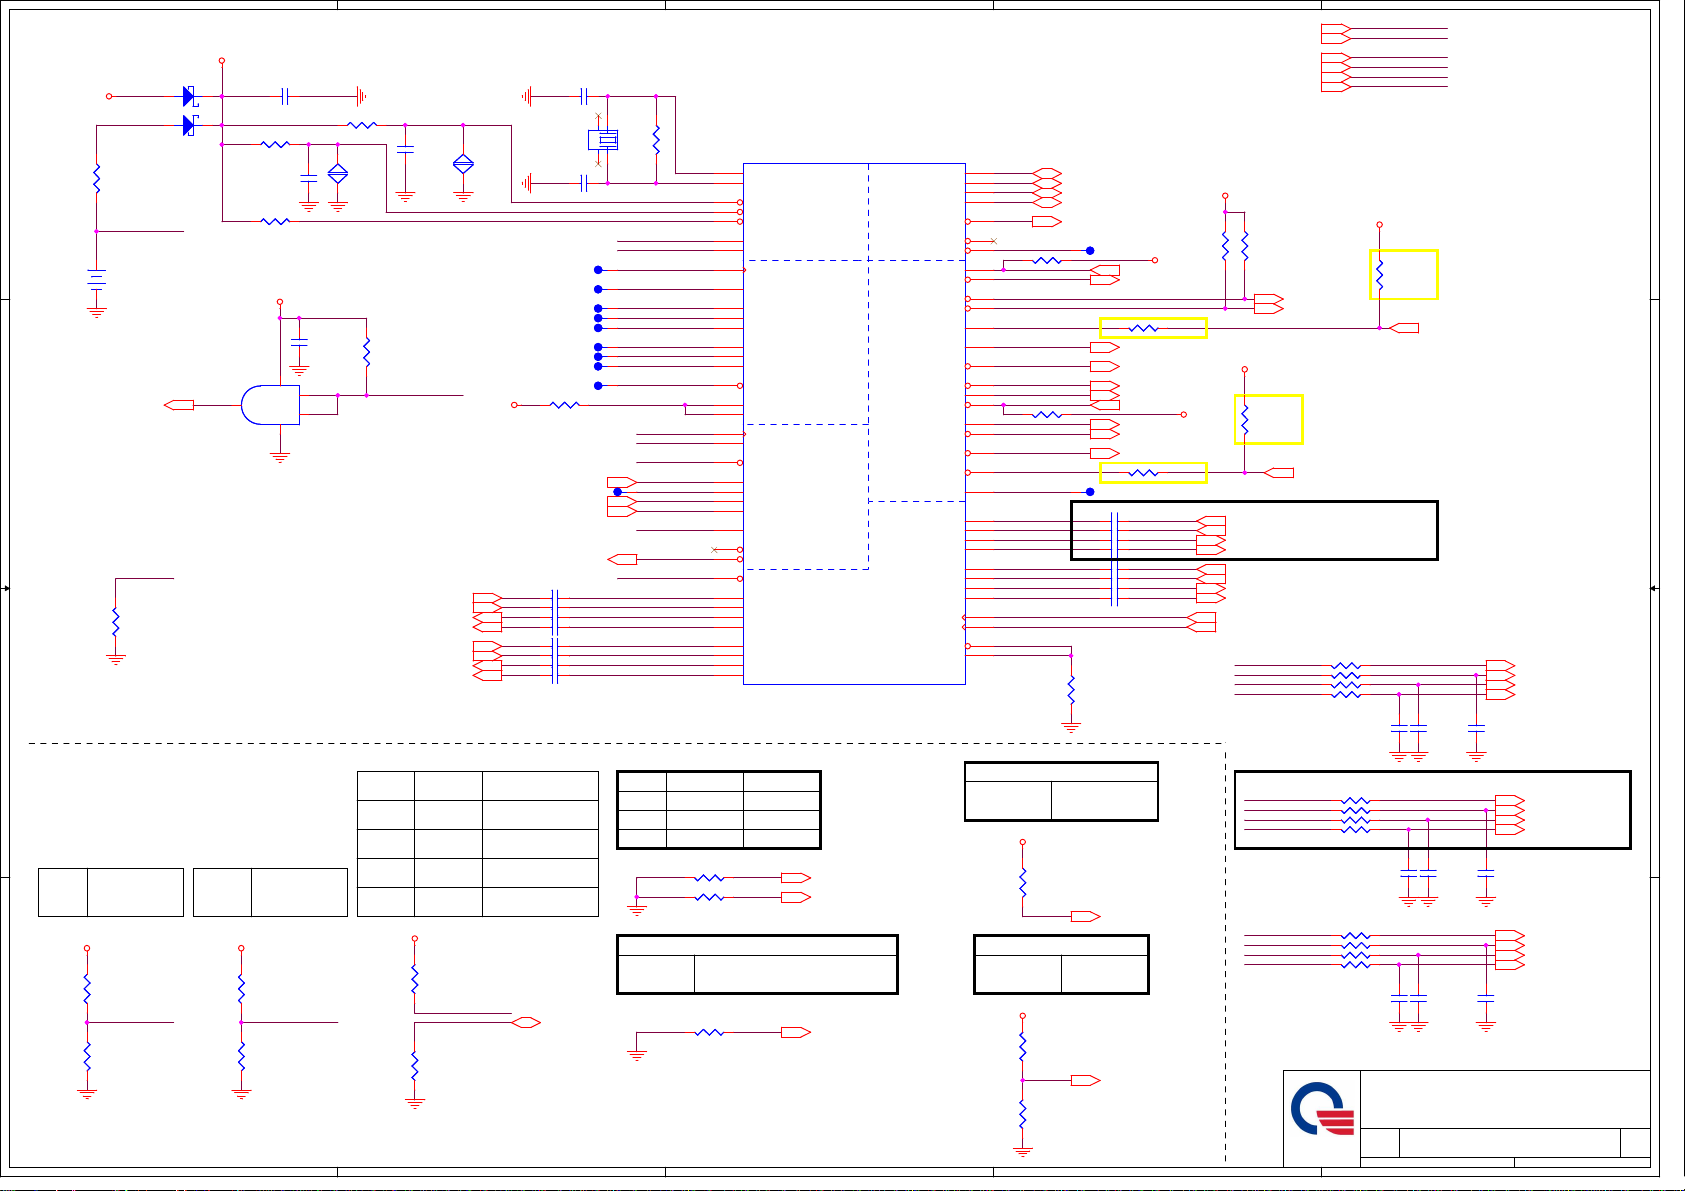Click the red-and-blue company logo in title block

(x=1322, y=1108)
